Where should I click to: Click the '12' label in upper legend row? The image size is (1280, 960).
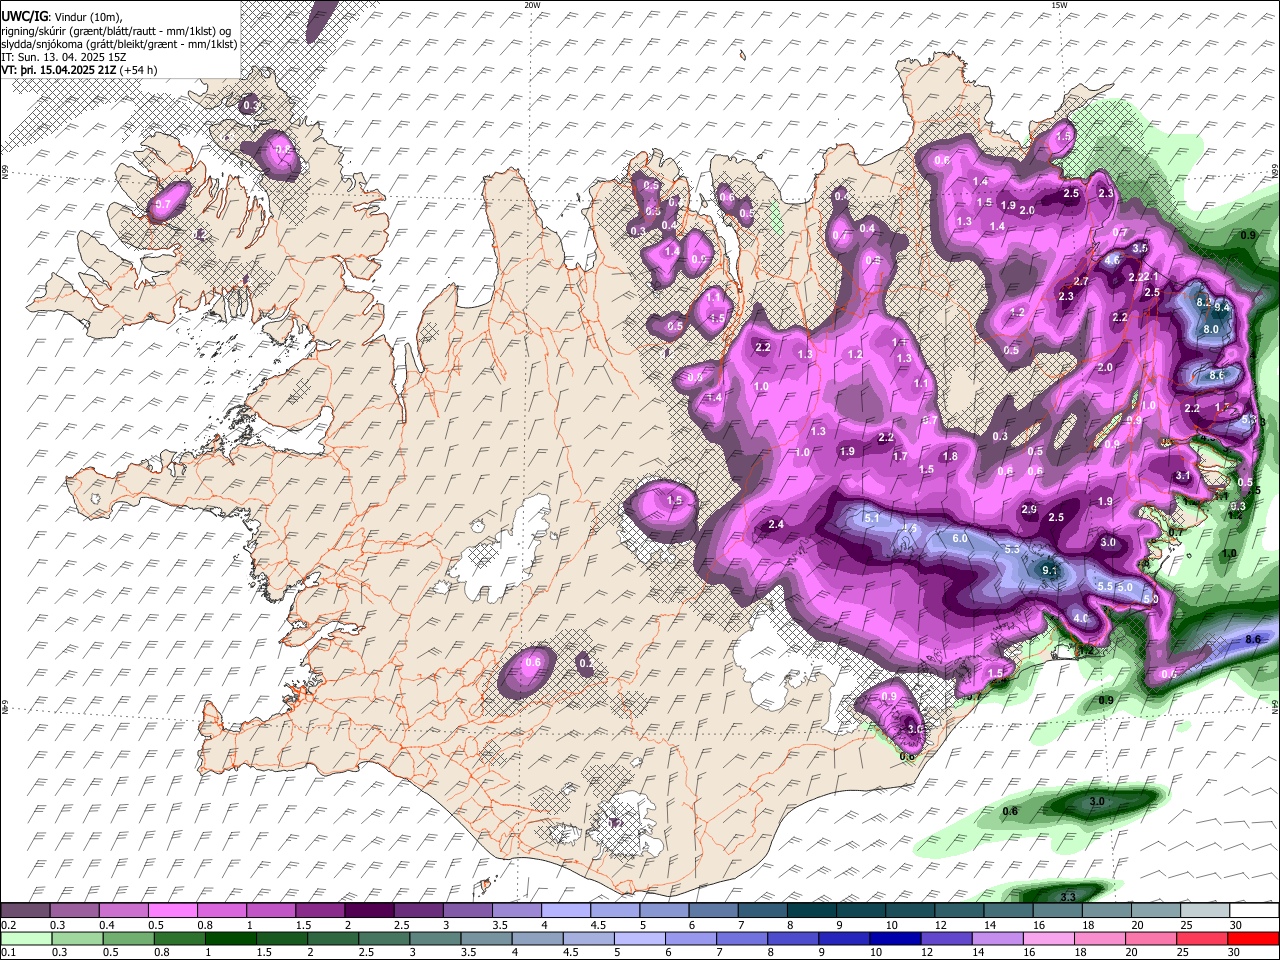click(x=939, y=925)
